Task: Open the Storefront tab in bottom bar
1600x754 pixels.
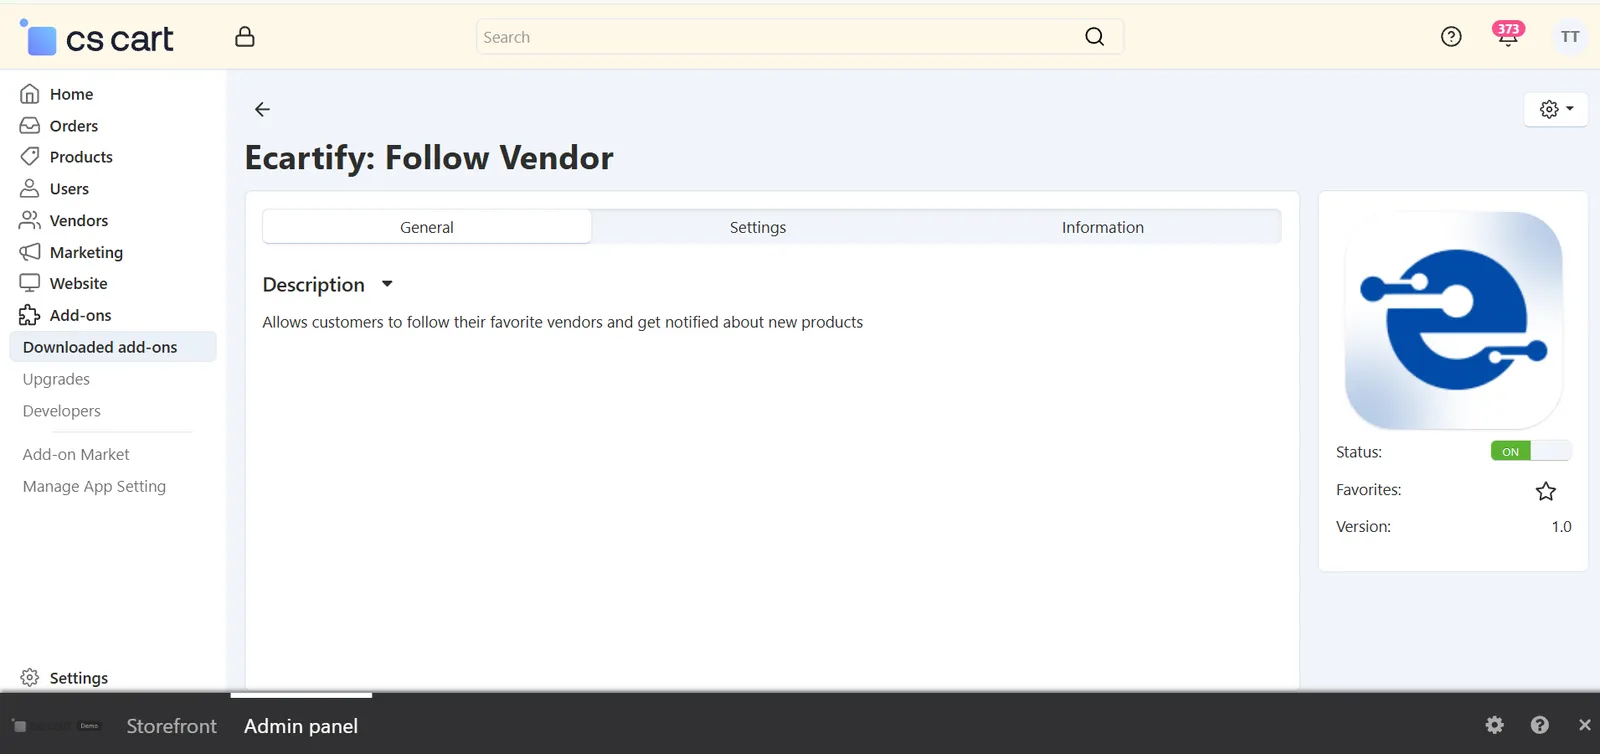Action: pyautogui.click(x=171, y=726)
